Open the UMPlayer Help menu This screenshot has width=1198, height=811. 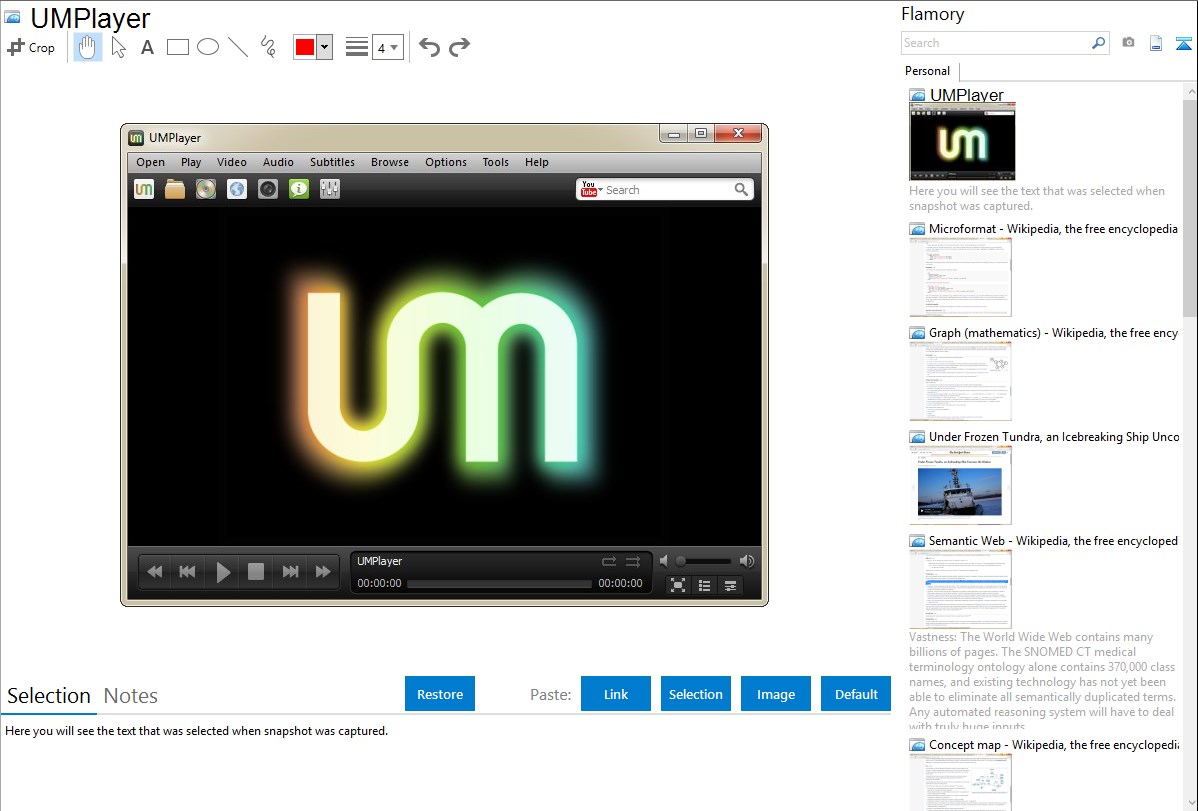pos(536,162)
